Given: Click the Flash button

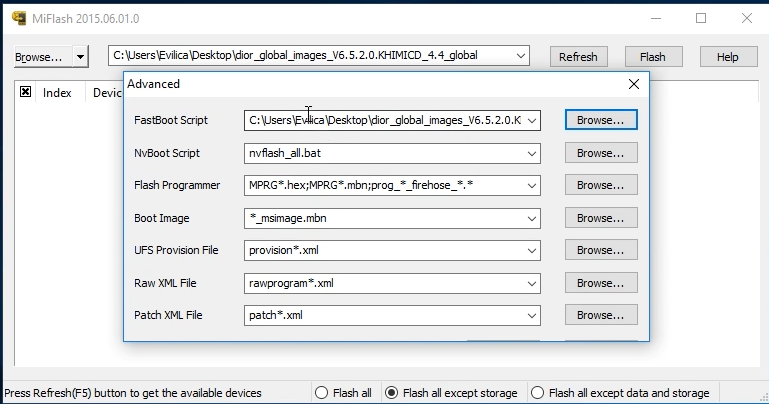Looking at the screenshot, I should (x=653, y=57).
